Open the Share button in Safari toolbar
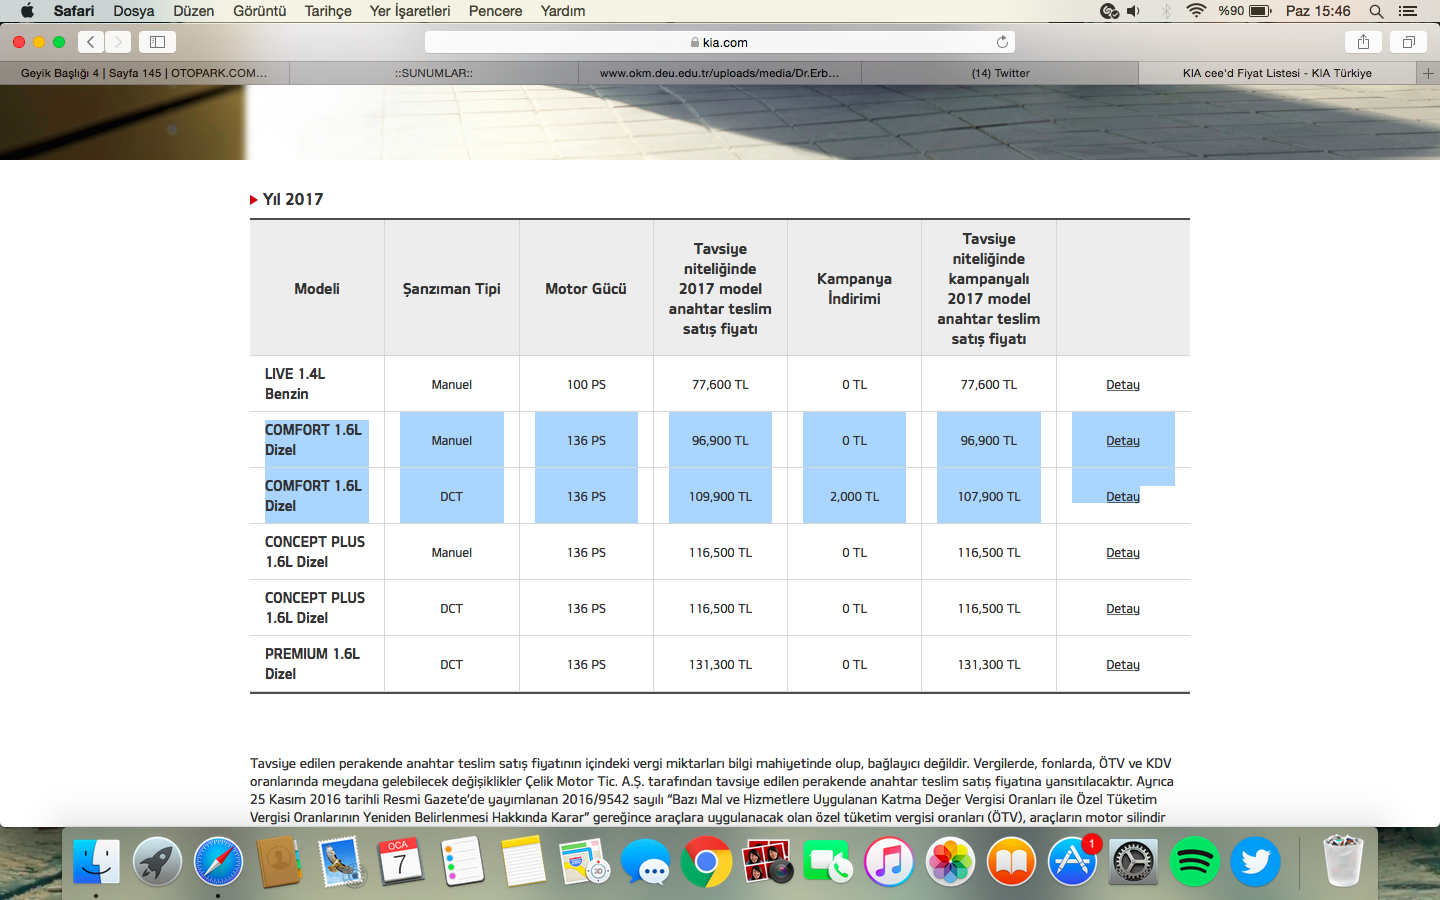The width and height of the screenshot is (1440, 900). (x=1363, y=42)
